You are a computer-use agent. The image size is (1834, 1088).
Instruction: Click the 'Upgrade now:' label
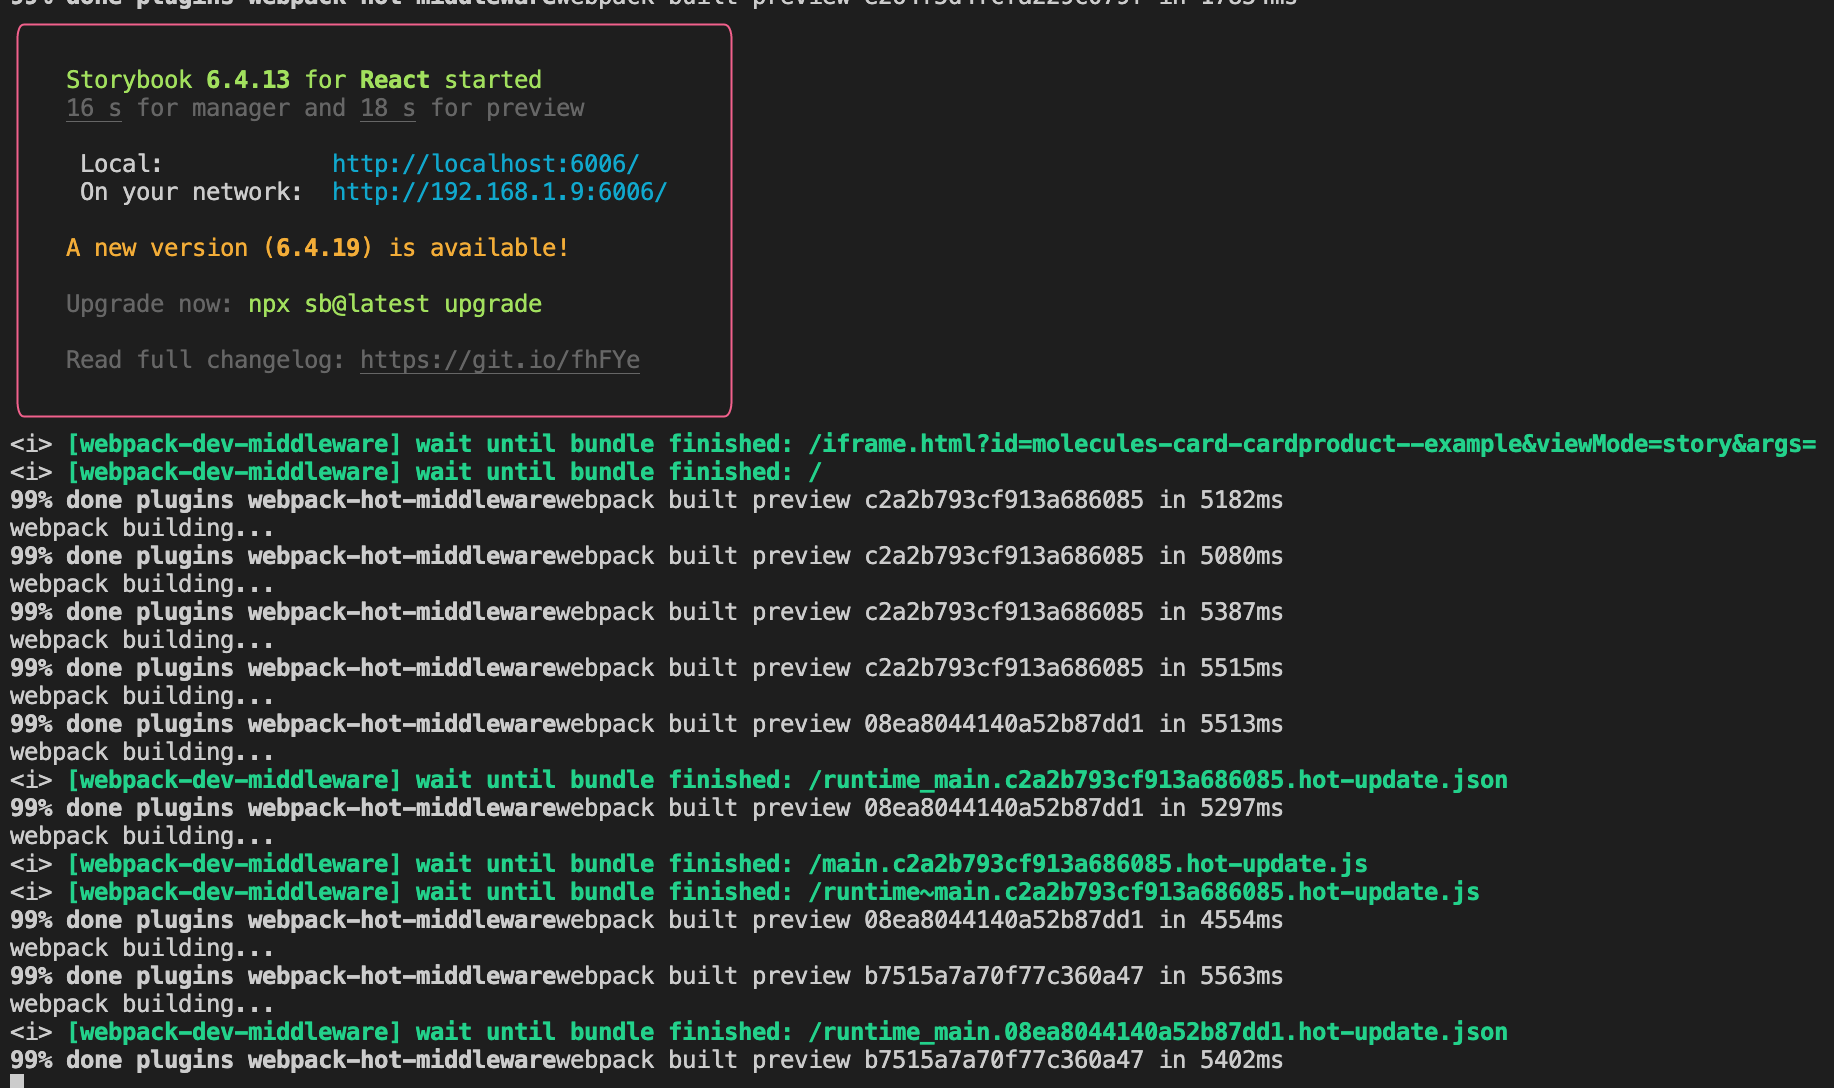(x=149, y=303)
